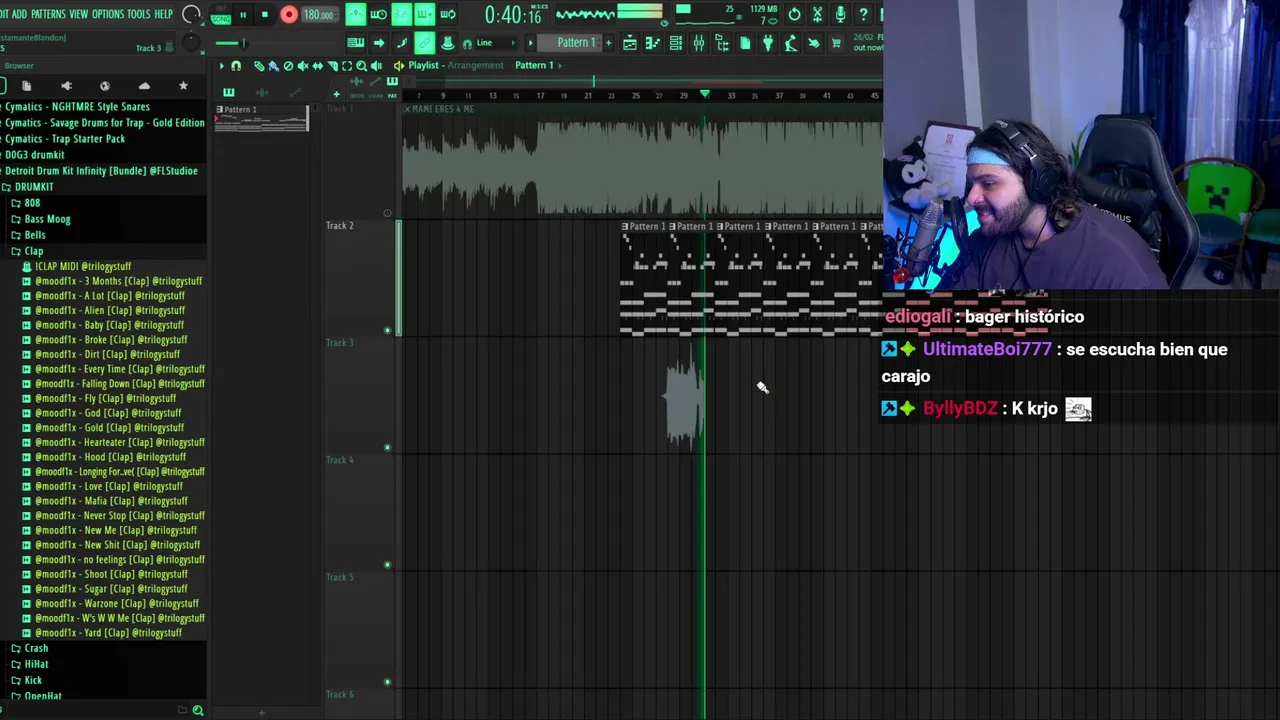Open the TOOLS menu
The image size is (1280, 720).
pos(138,14)
